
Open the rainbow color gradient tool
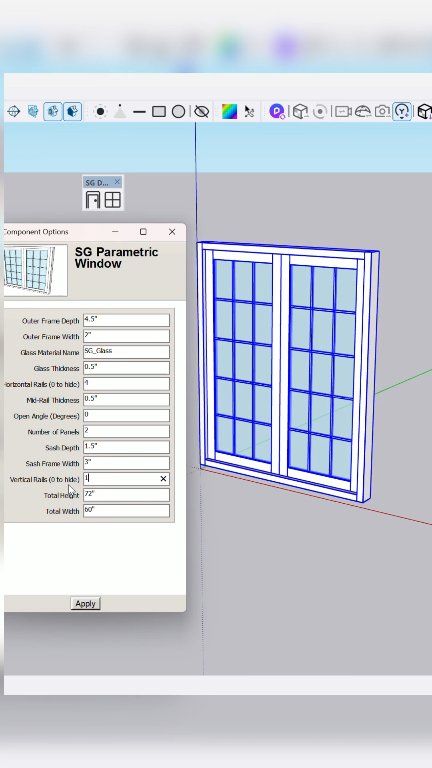click(x=229, y=112)
